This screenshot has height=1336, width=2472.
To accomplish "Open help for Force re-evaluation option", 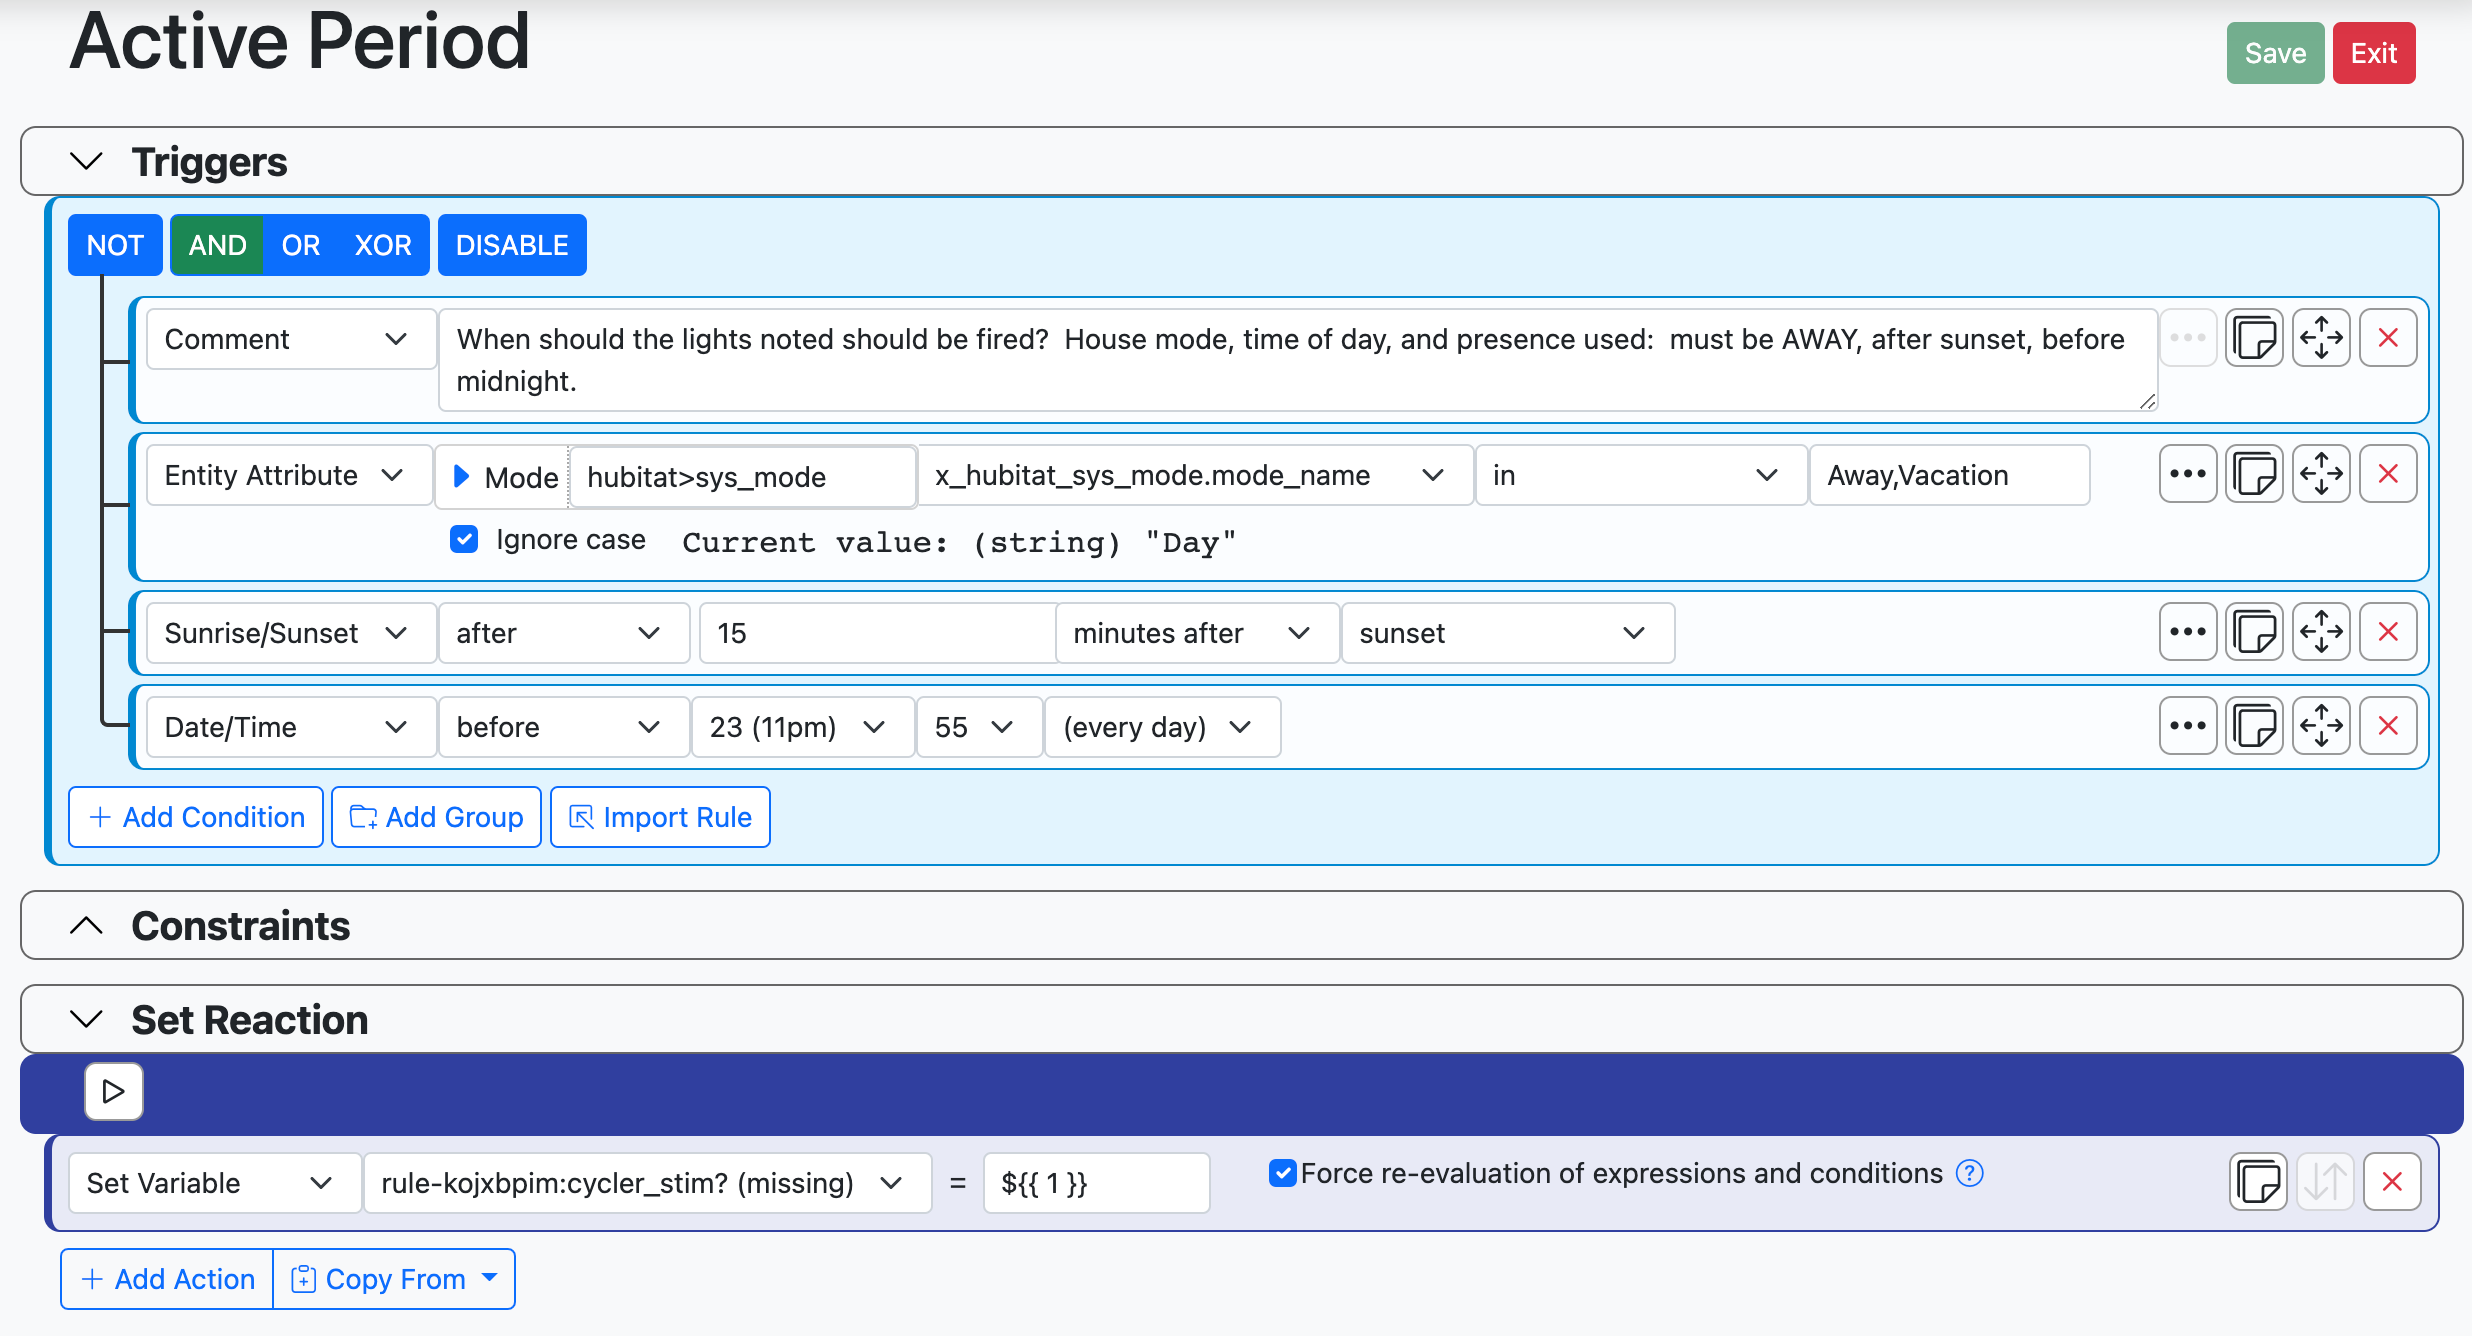I will click(1969, 1173).
